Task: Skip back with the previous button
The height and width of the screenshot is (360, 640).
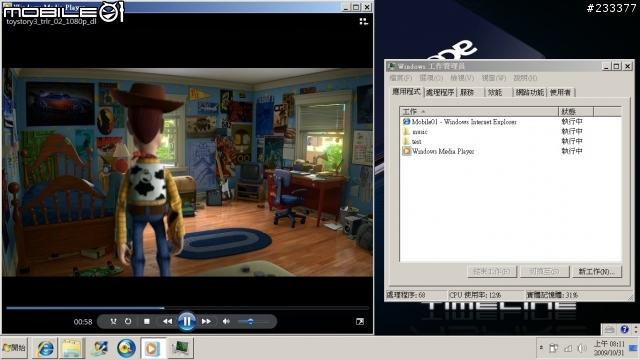Action: coord(167,321)
